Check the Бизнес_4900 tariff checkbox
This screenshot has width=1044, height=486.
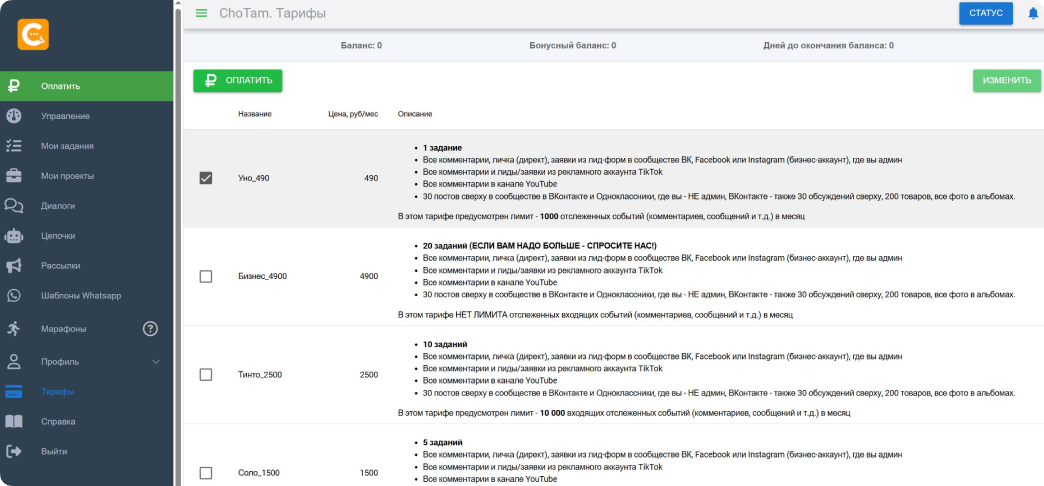(x=206, y=276)
